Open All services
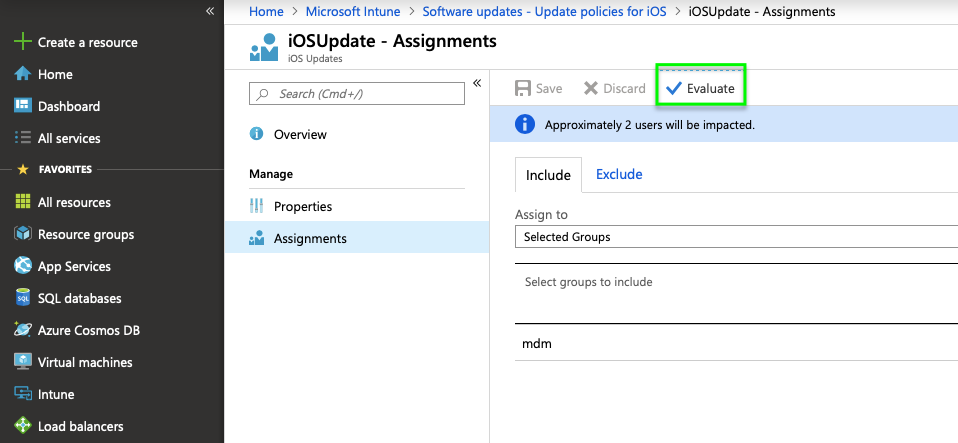This screenshot has height=443, width=958. [69, 138]
